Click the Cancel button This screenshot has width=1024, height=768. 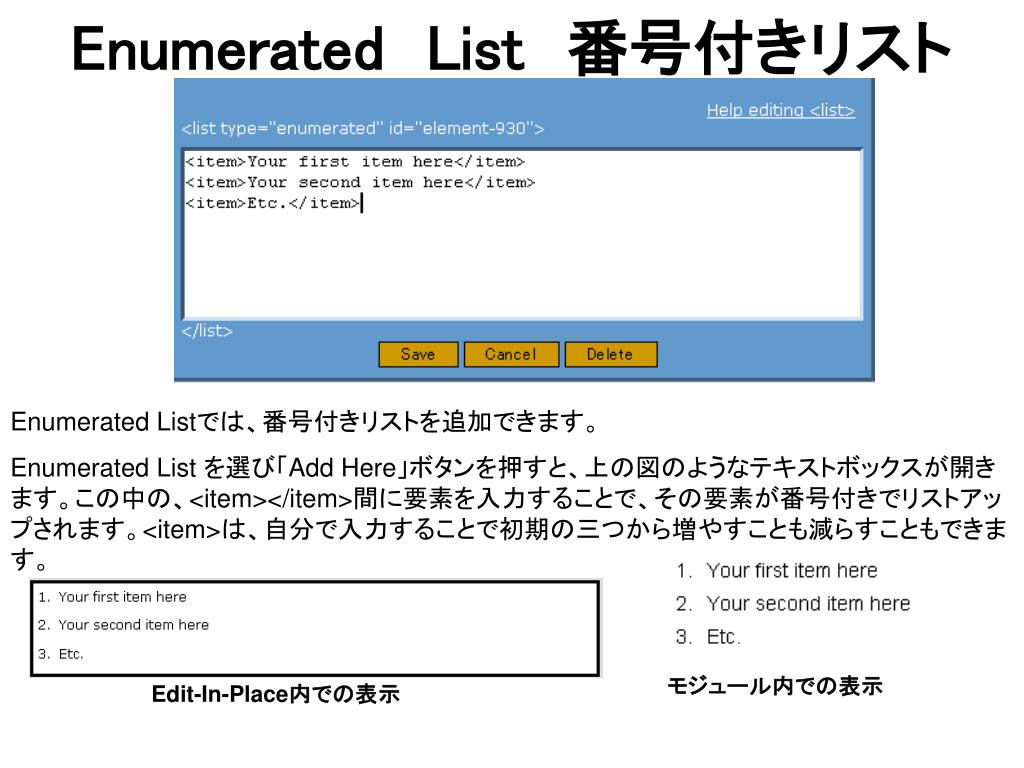[x=511, y=354]
